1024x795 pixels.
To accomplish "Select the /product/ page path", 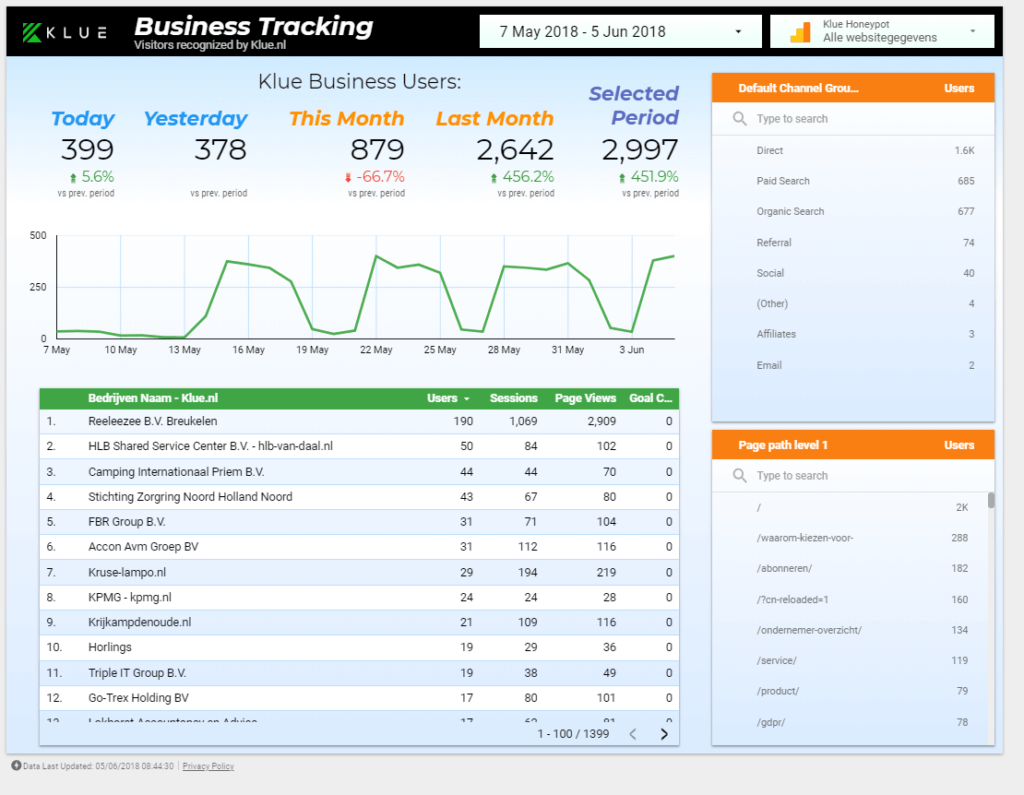I will pyautogui.click(x=850, y=690).
